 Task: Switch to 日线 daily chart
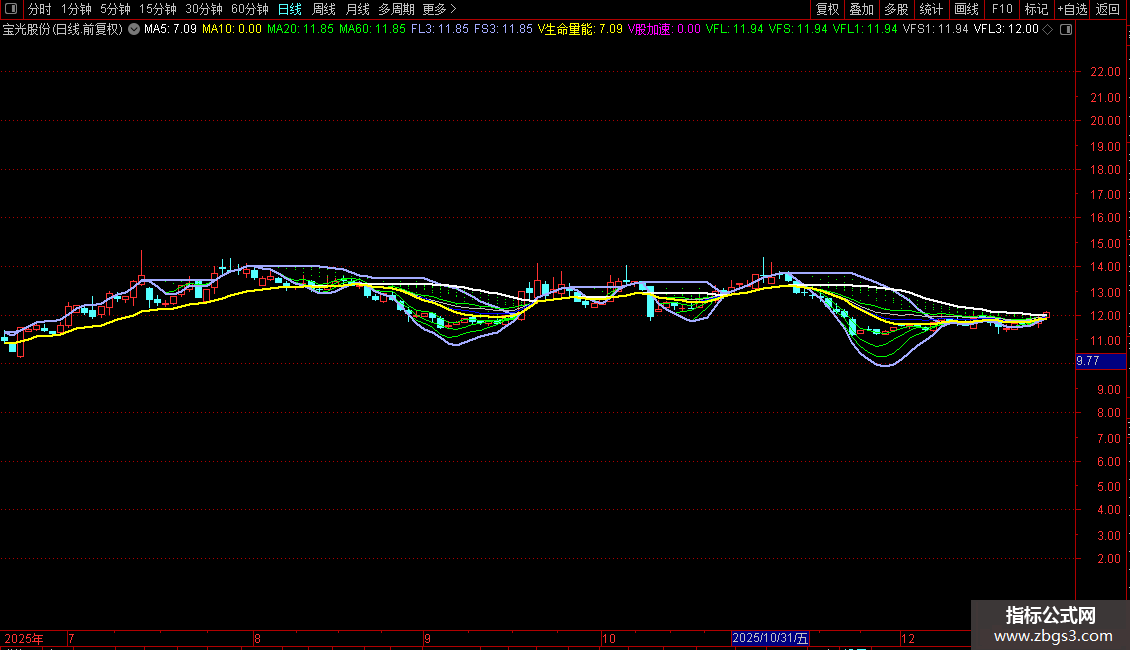(x=290, y=9)
